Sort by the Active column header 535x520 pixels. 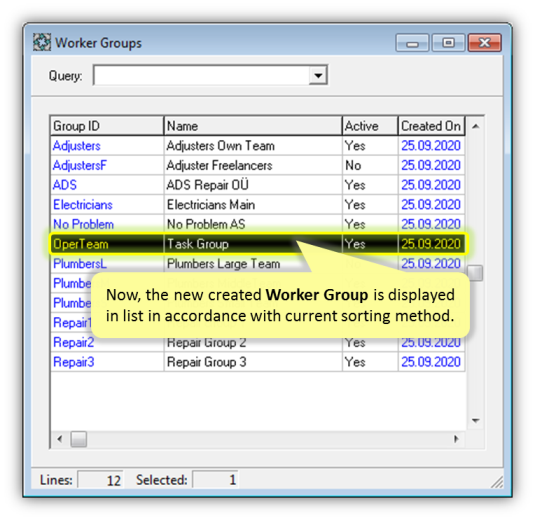click(370, 126)
